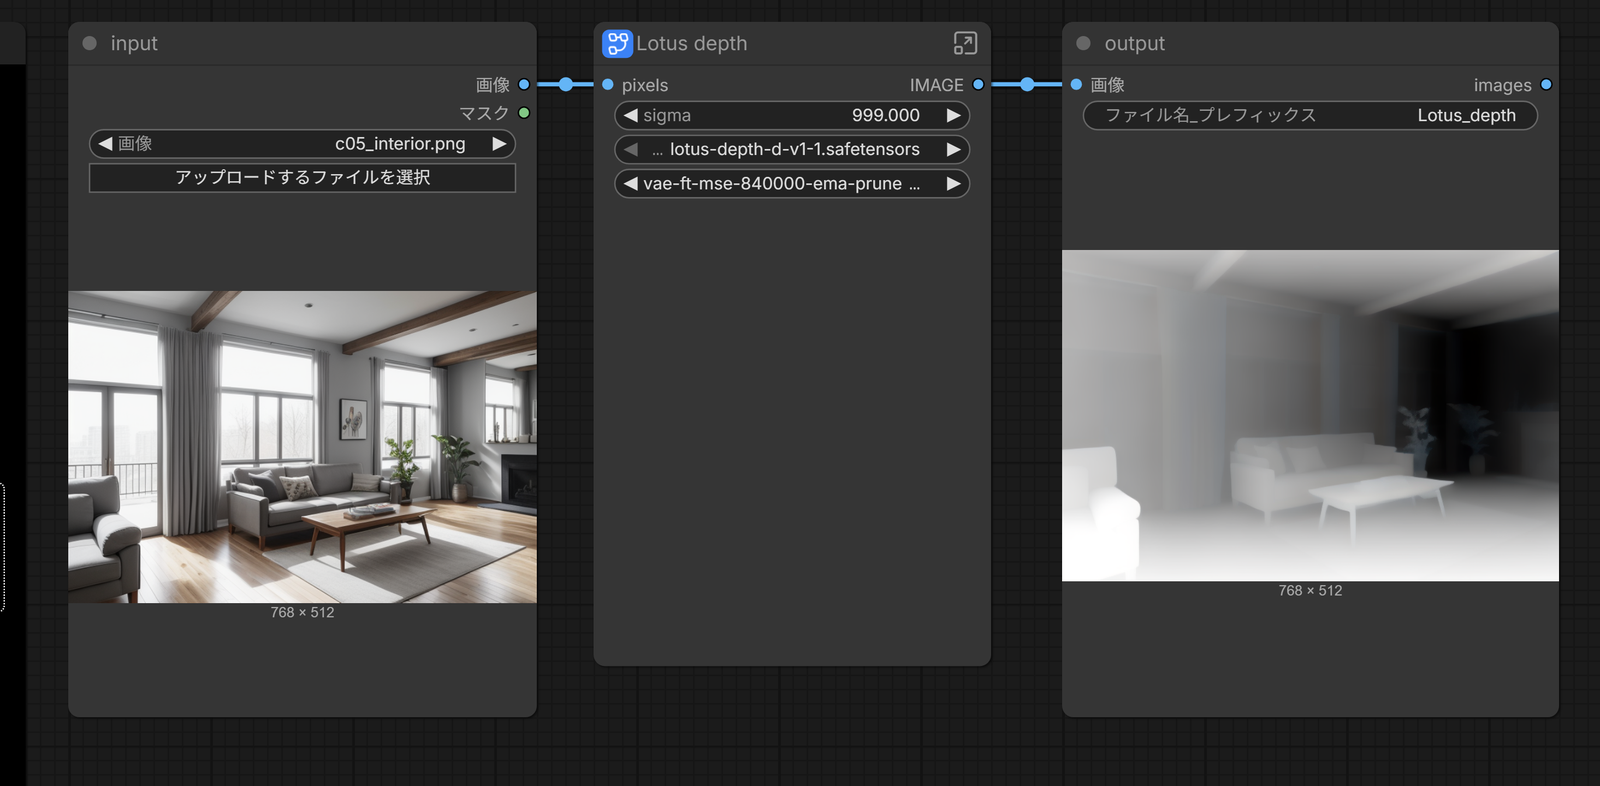Image resolution: width=1600 pixels, height=786 pixels.
Task: Click the input node title
Action: (134, 43)
